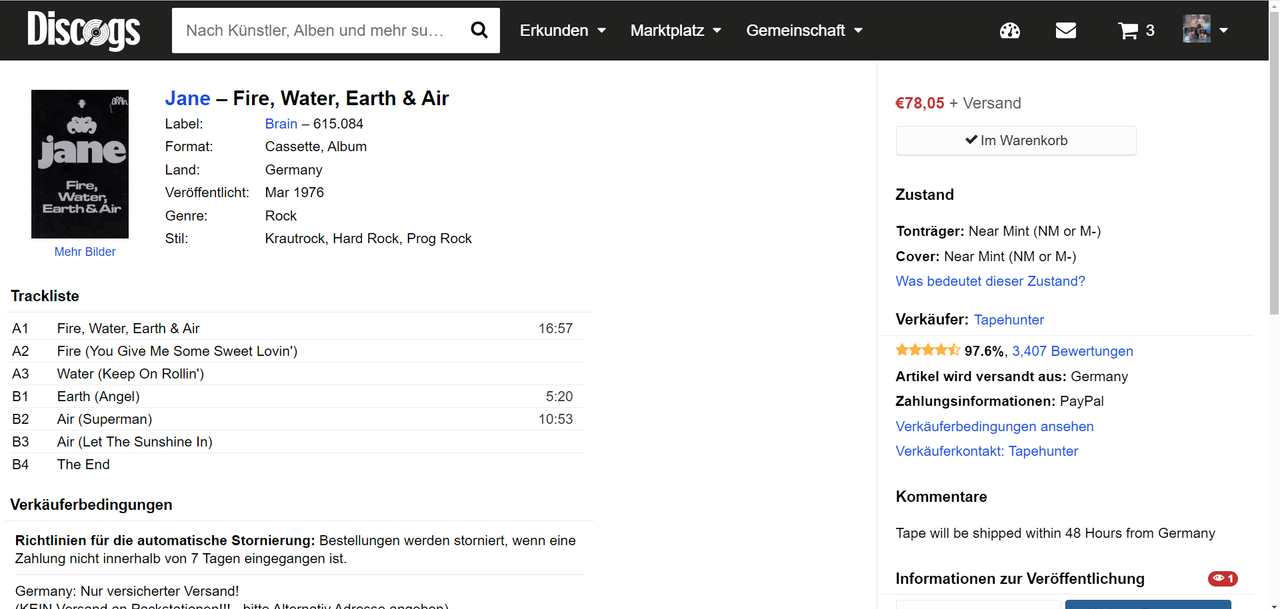The width and height of the screenshot is (1280, 609).
Task: Click the Jane album cover thumbnail
Action: click(x=80, y=164)
